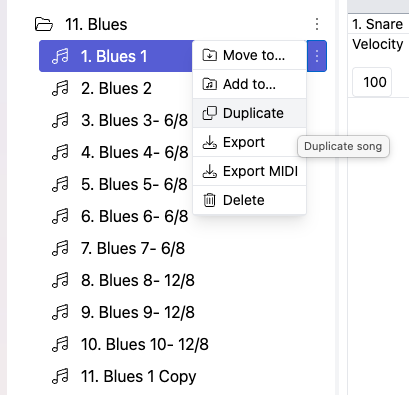Click the music note icon of 7. Blues 7- 6/8

[60, 248]
